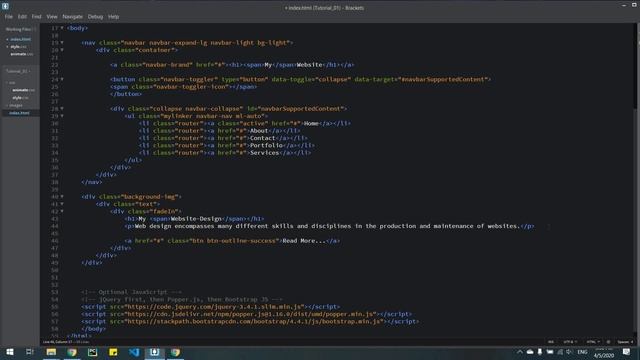Fold the text div on line 41
The width and height of the screenshot is (640, 360).
62,204
